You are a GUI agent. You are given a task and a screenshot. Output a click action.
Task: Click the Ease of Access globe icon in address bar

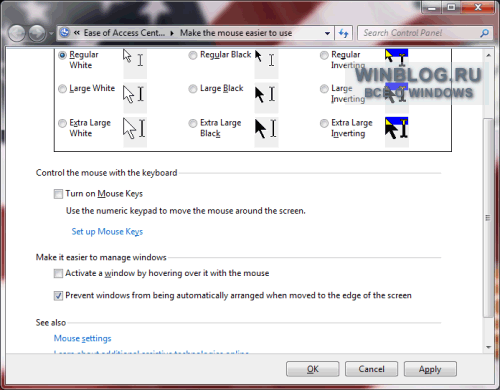(64, 33)
